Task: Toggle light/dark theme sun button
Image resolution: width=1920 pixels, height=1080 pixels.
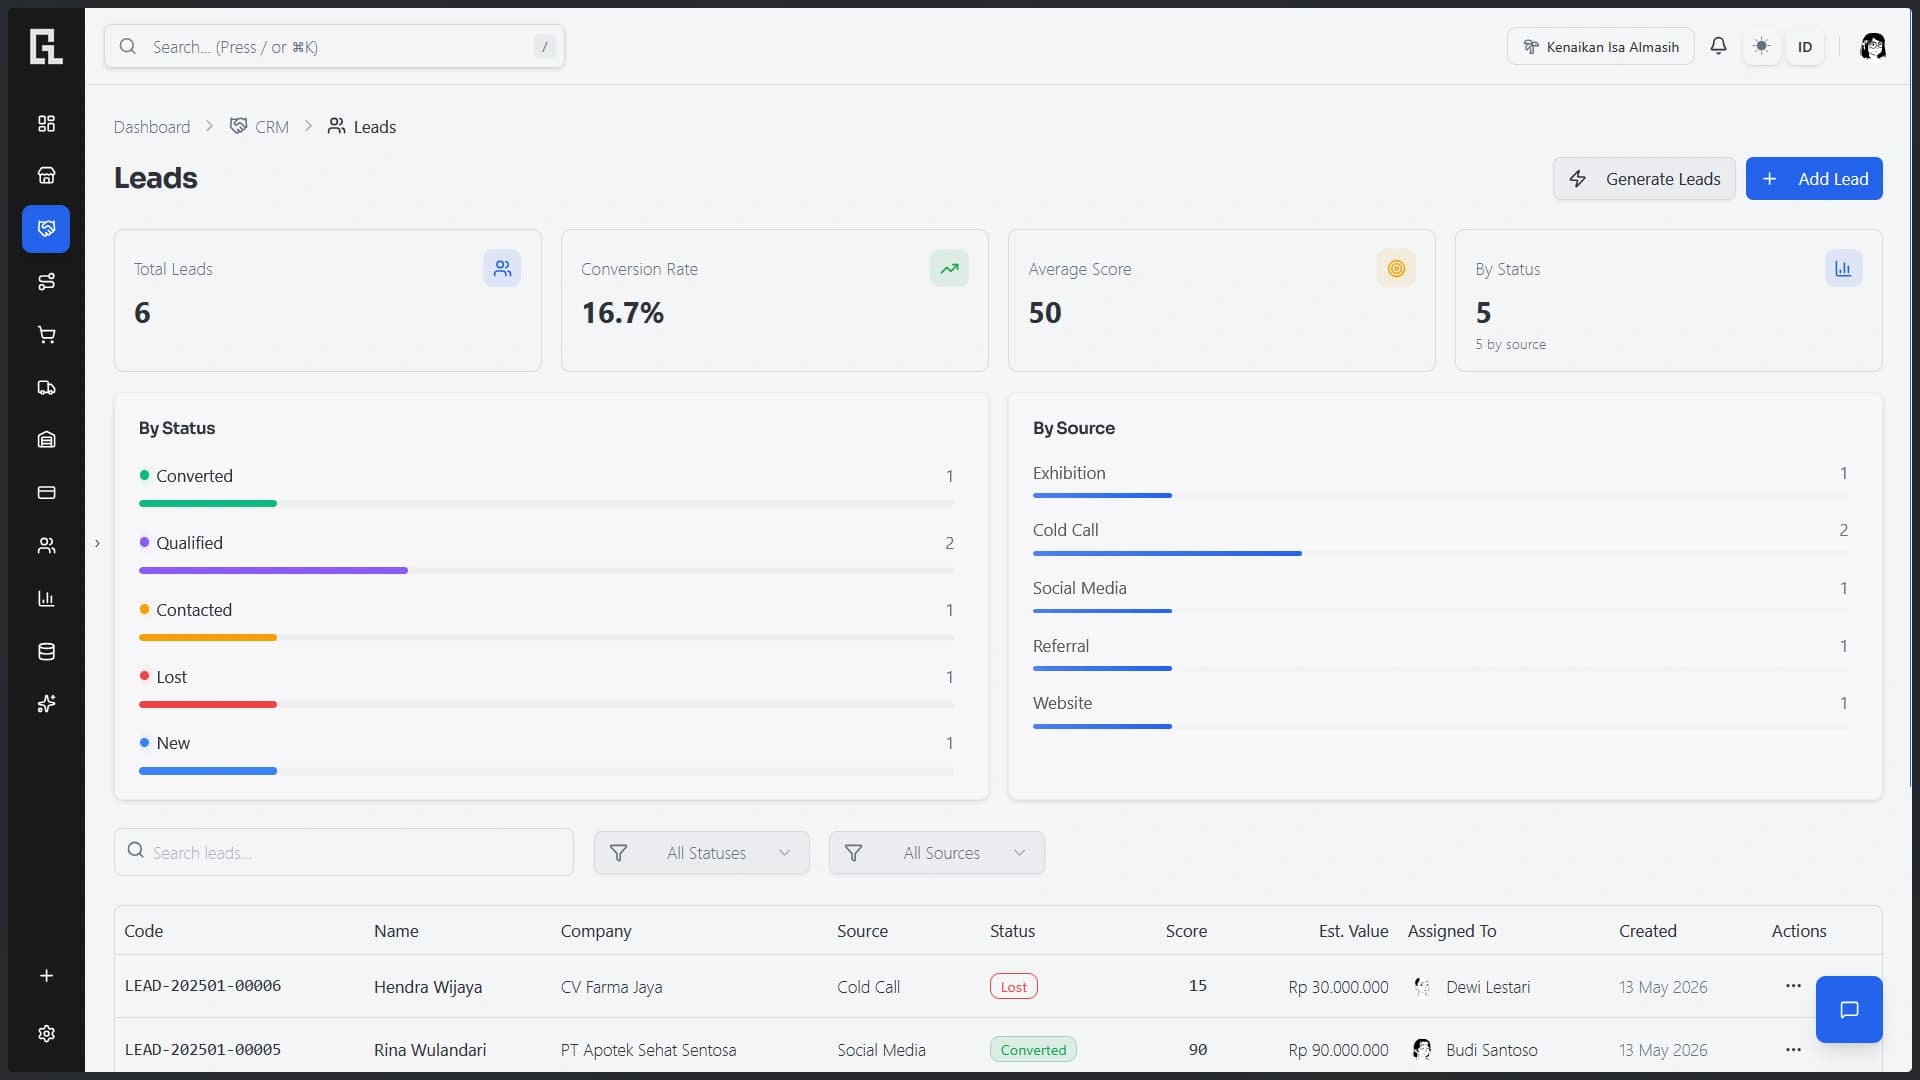Action: (x=1761, y=46)
